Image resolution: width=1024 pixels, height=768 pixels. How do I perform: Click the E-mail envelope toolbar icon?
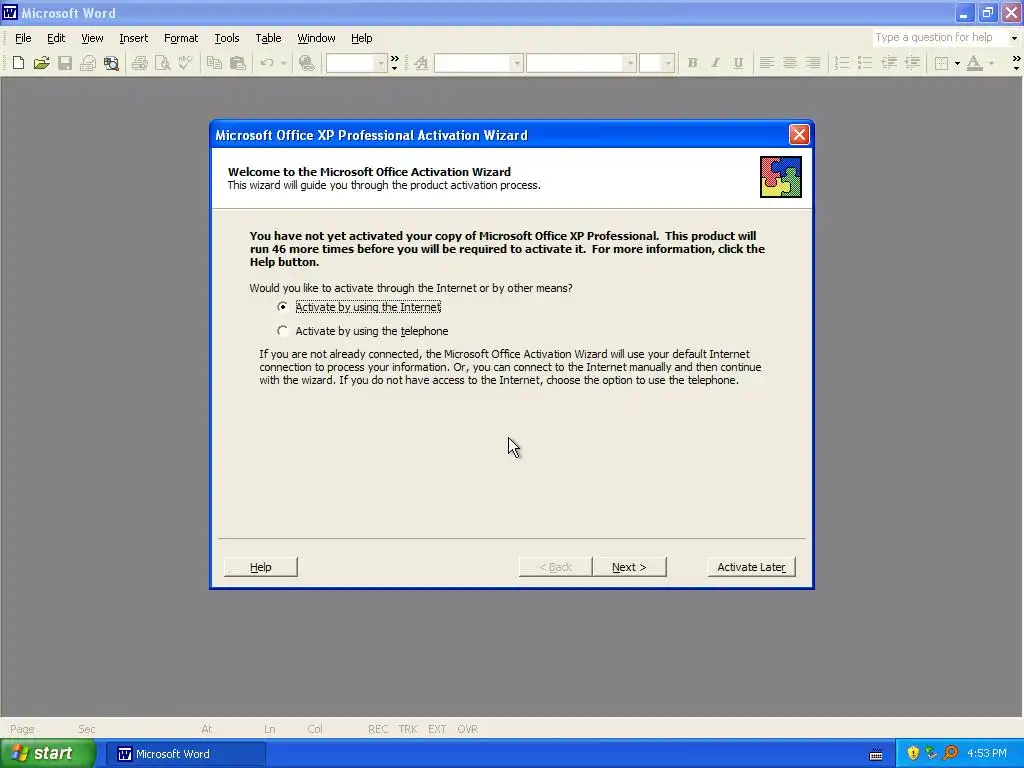pyautogui.click(x=88, y=63)
